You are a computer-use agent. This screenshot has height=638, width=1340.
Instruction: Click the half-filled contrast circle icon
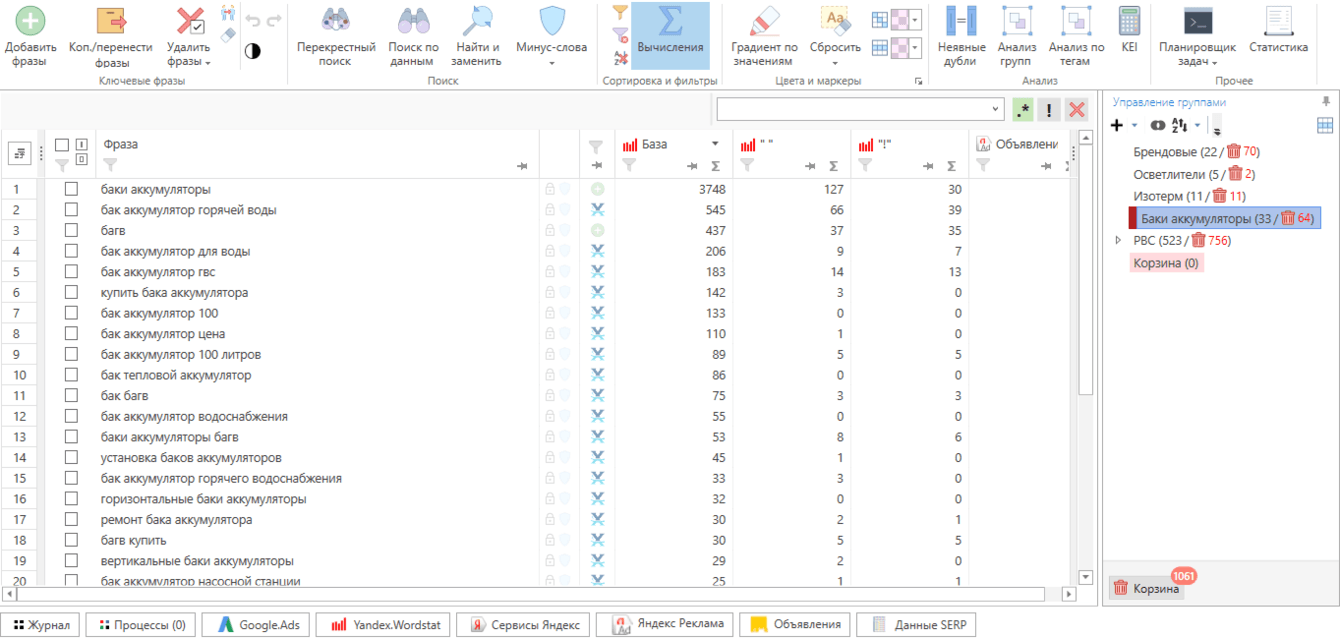click(252, 51)
